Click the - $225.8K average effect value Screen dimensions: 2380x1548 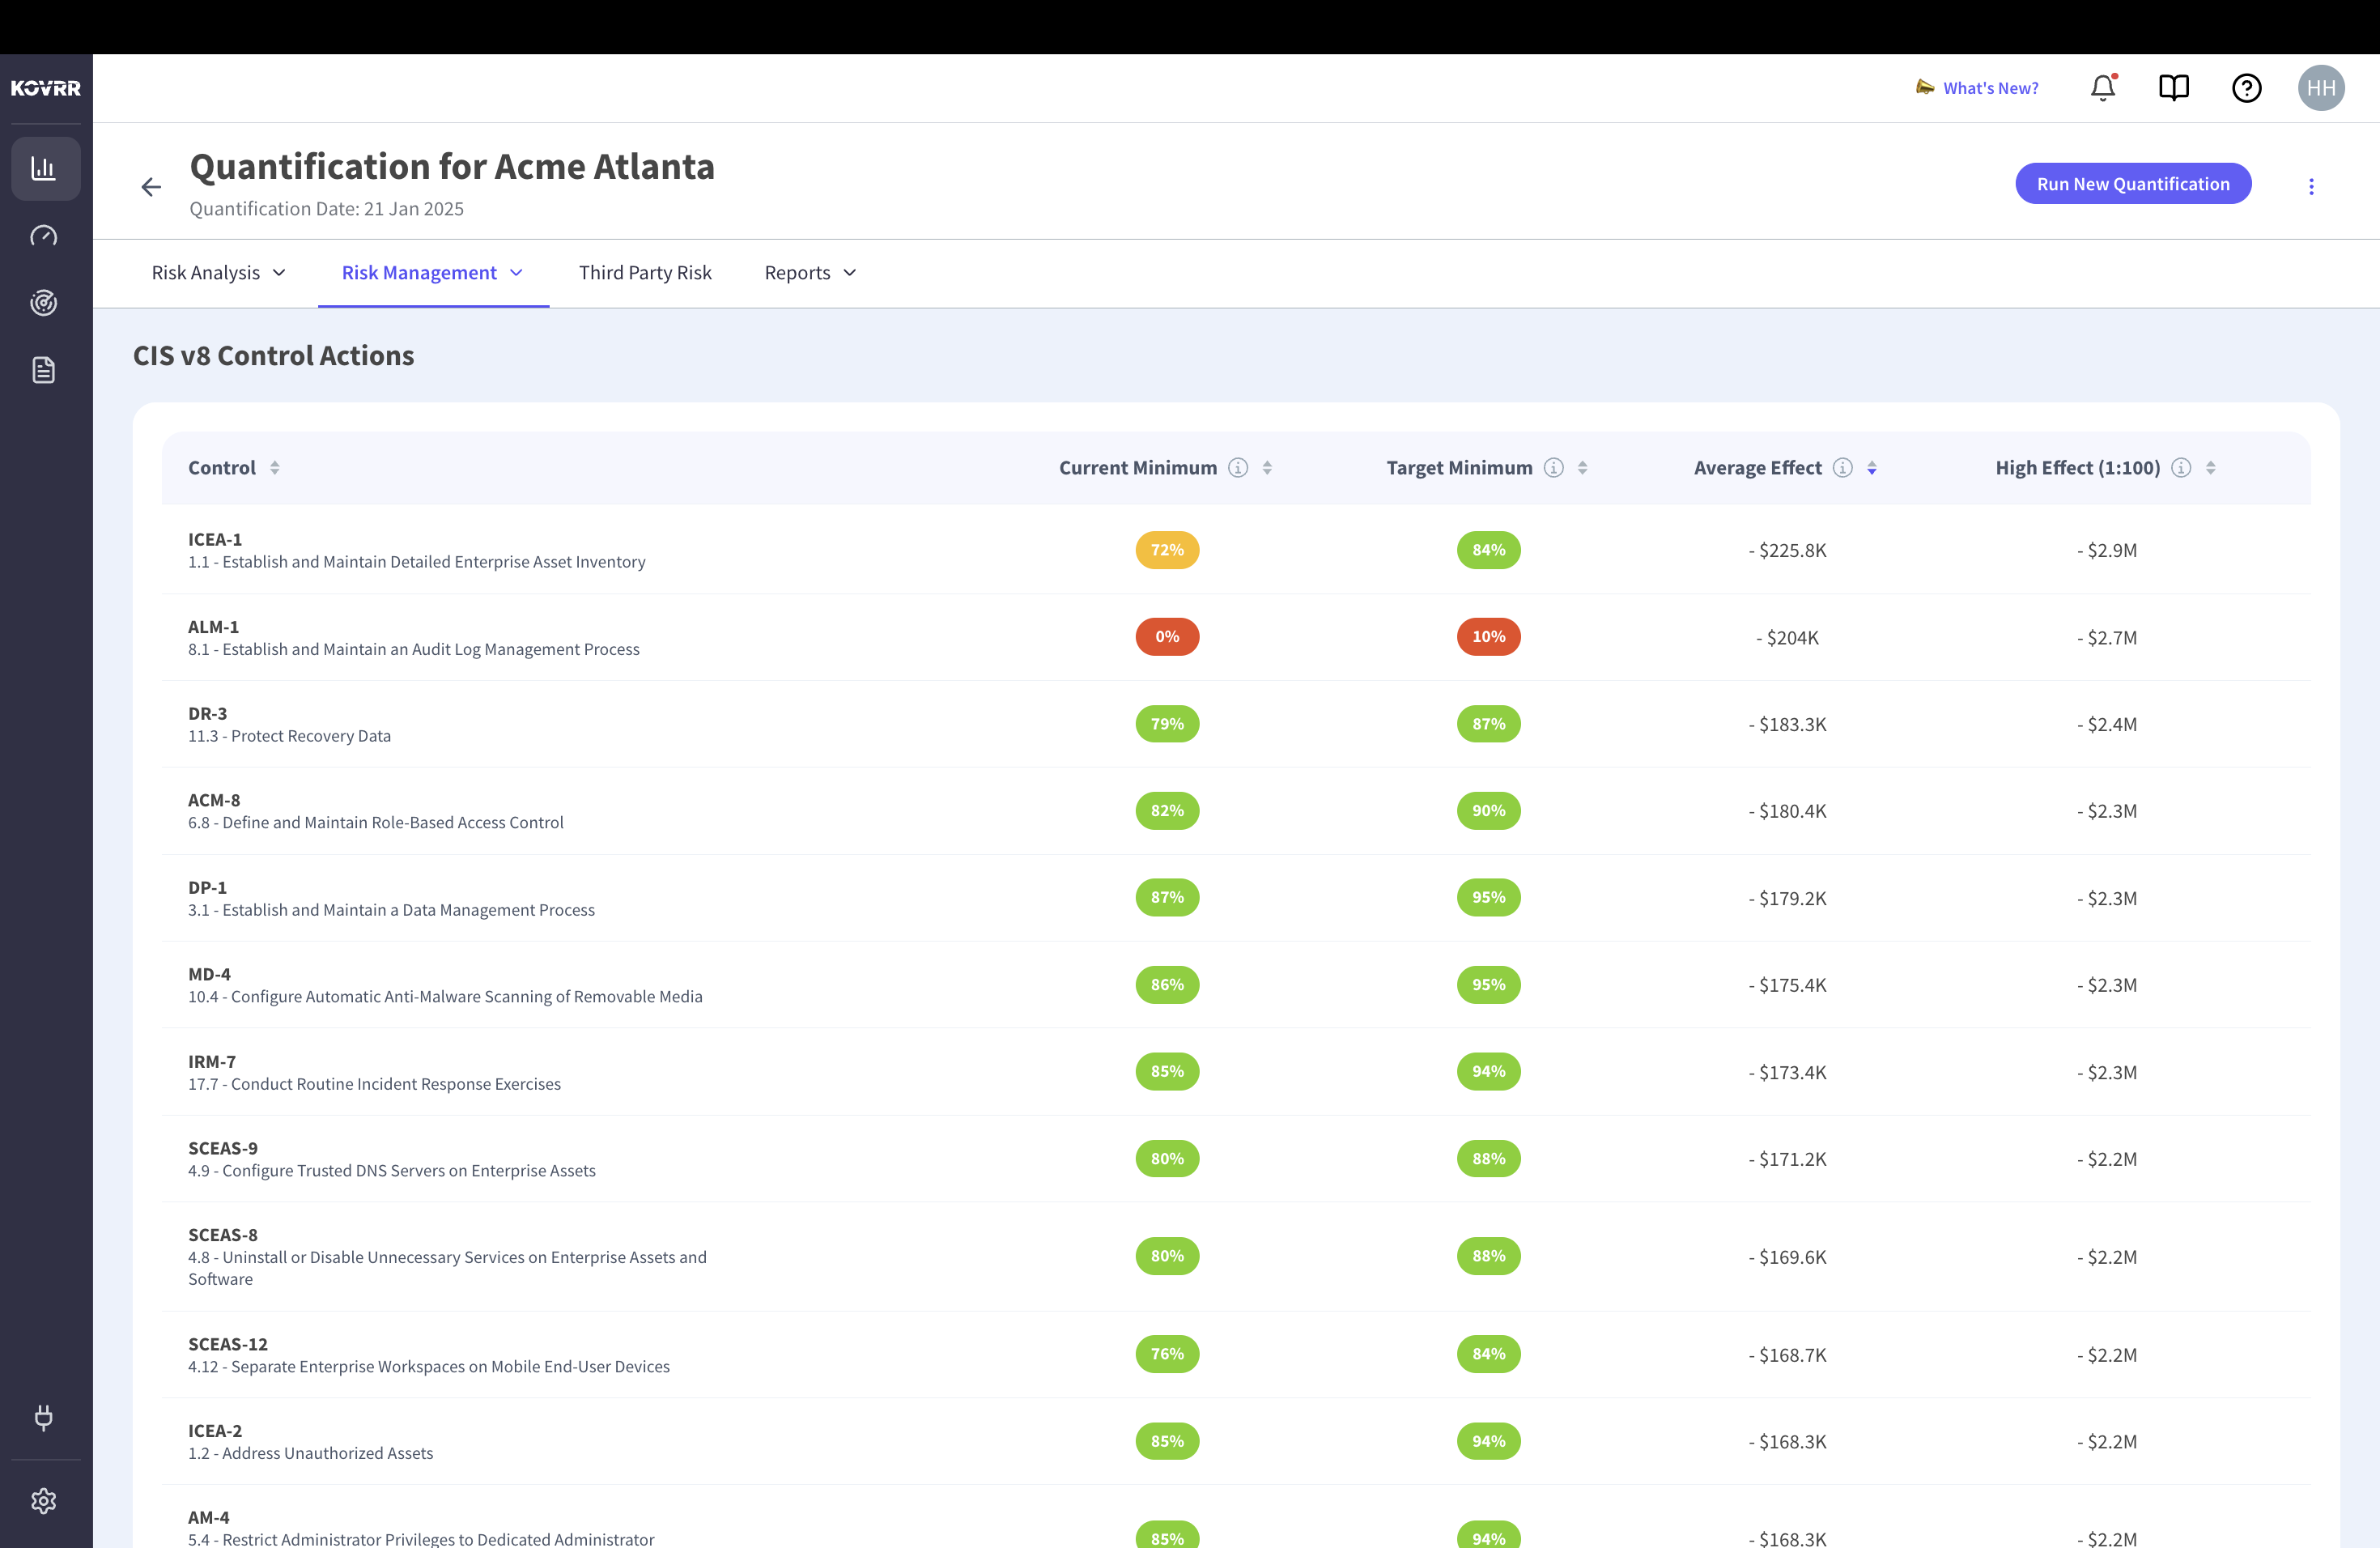coord(1787,551)
